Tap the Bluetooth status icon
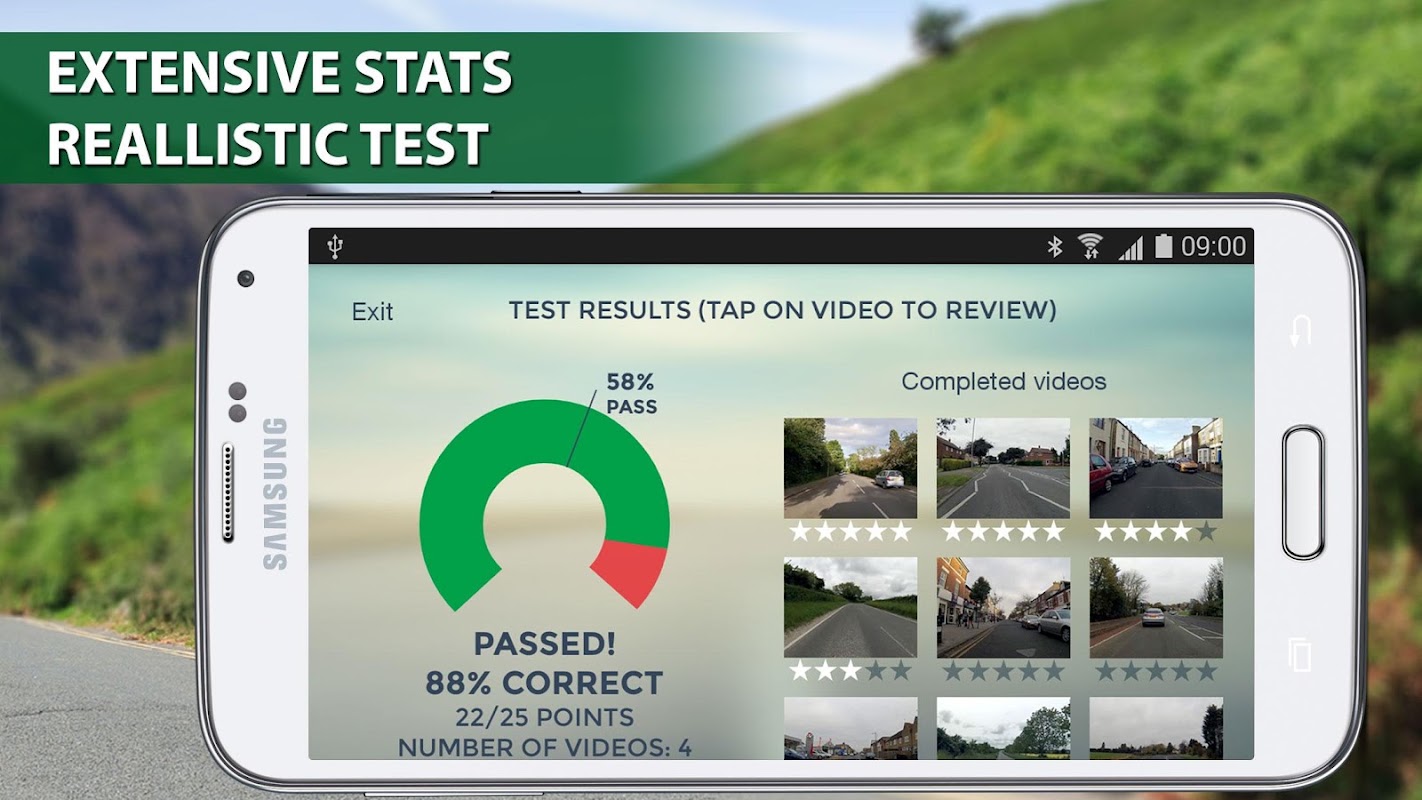The width and height of the screenshot is (1422, 800). (1054, 246)
